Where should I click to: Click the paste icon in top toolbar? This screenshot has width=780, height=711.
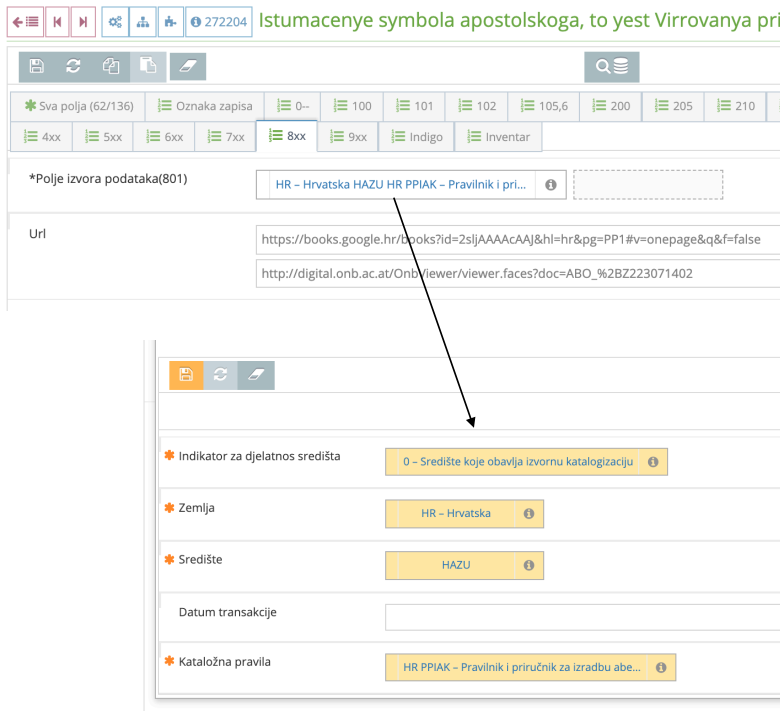coord(148,66)
